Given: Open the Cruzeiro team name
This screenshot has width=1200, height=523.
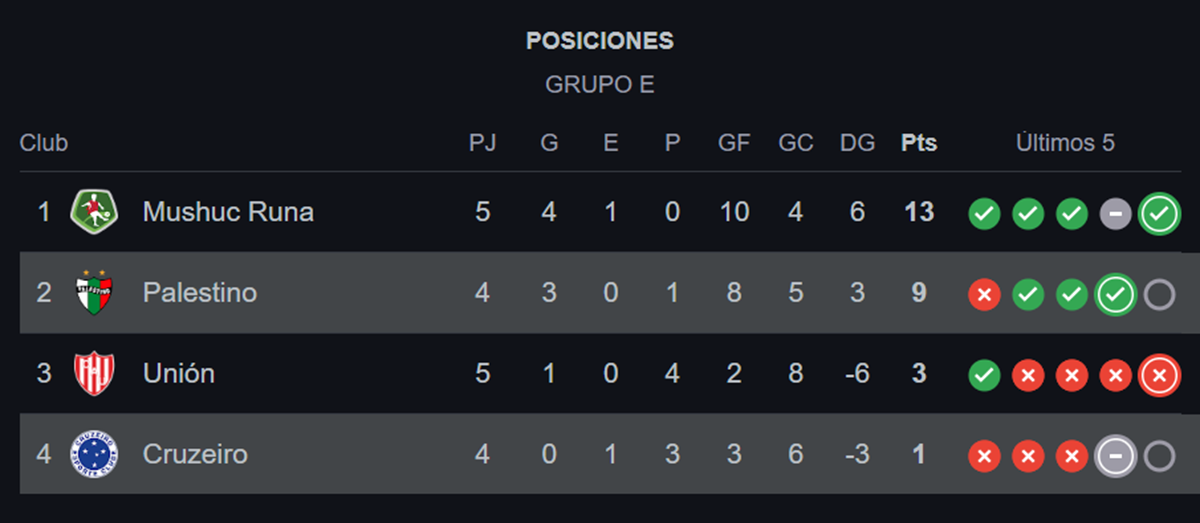Looking at the screenshot, I should click(195, 454).
